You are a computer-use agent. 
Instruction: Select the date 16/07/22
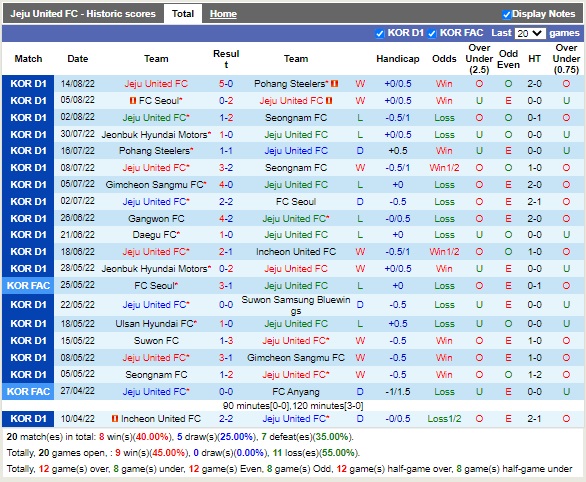point(78,151)
